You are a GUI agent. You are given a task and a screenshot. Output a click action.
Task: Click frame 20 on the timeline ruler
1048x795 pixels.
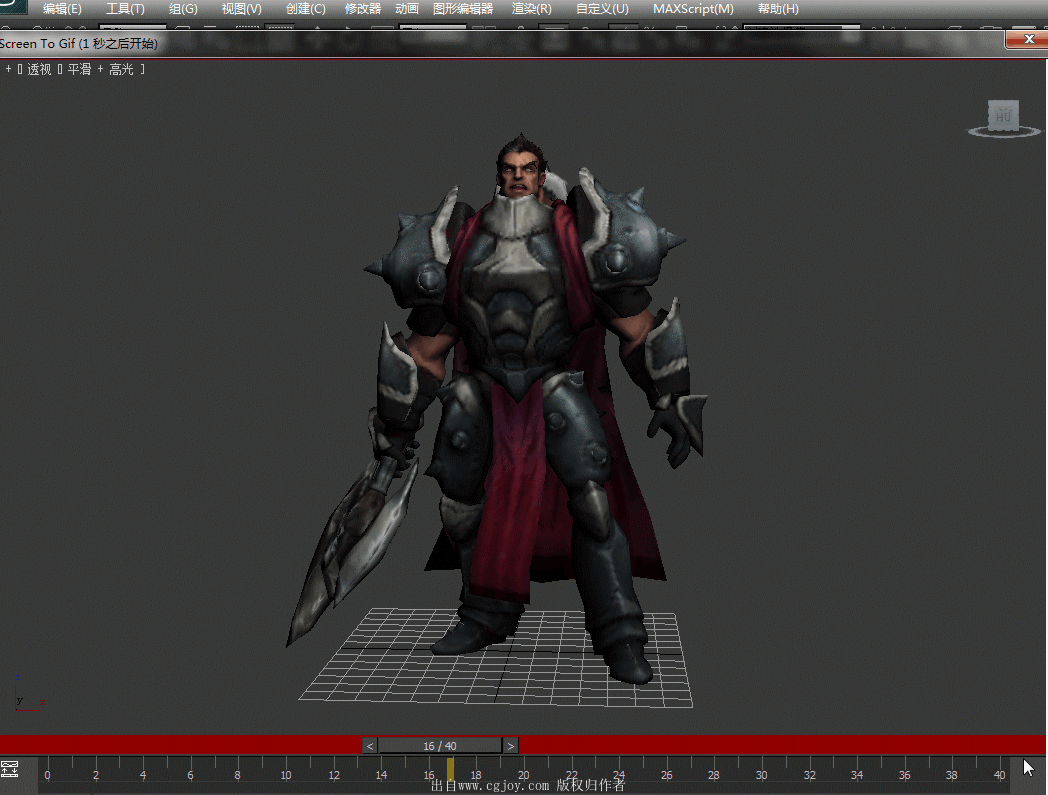pos(523,775)
